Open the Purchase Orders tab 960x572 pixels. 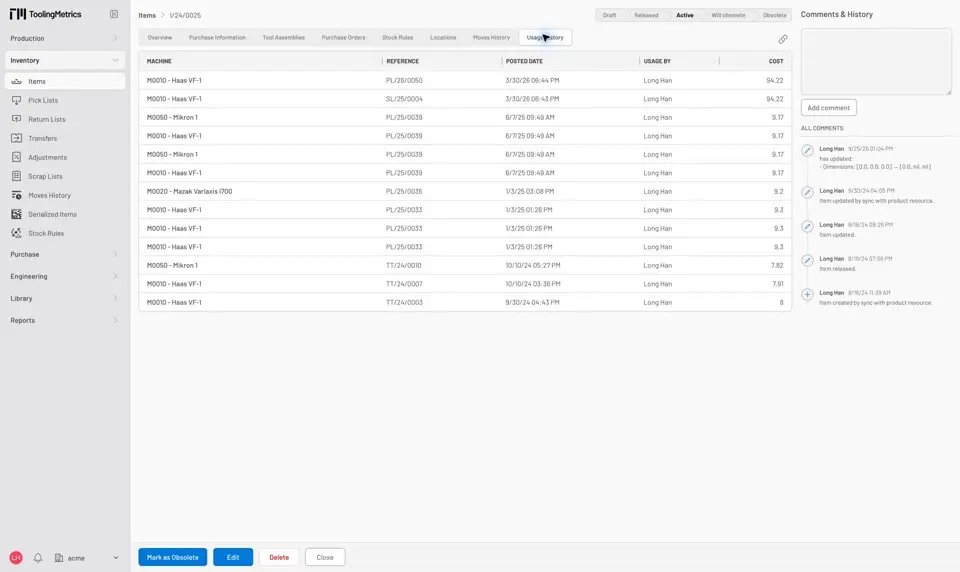pos(343,37)
